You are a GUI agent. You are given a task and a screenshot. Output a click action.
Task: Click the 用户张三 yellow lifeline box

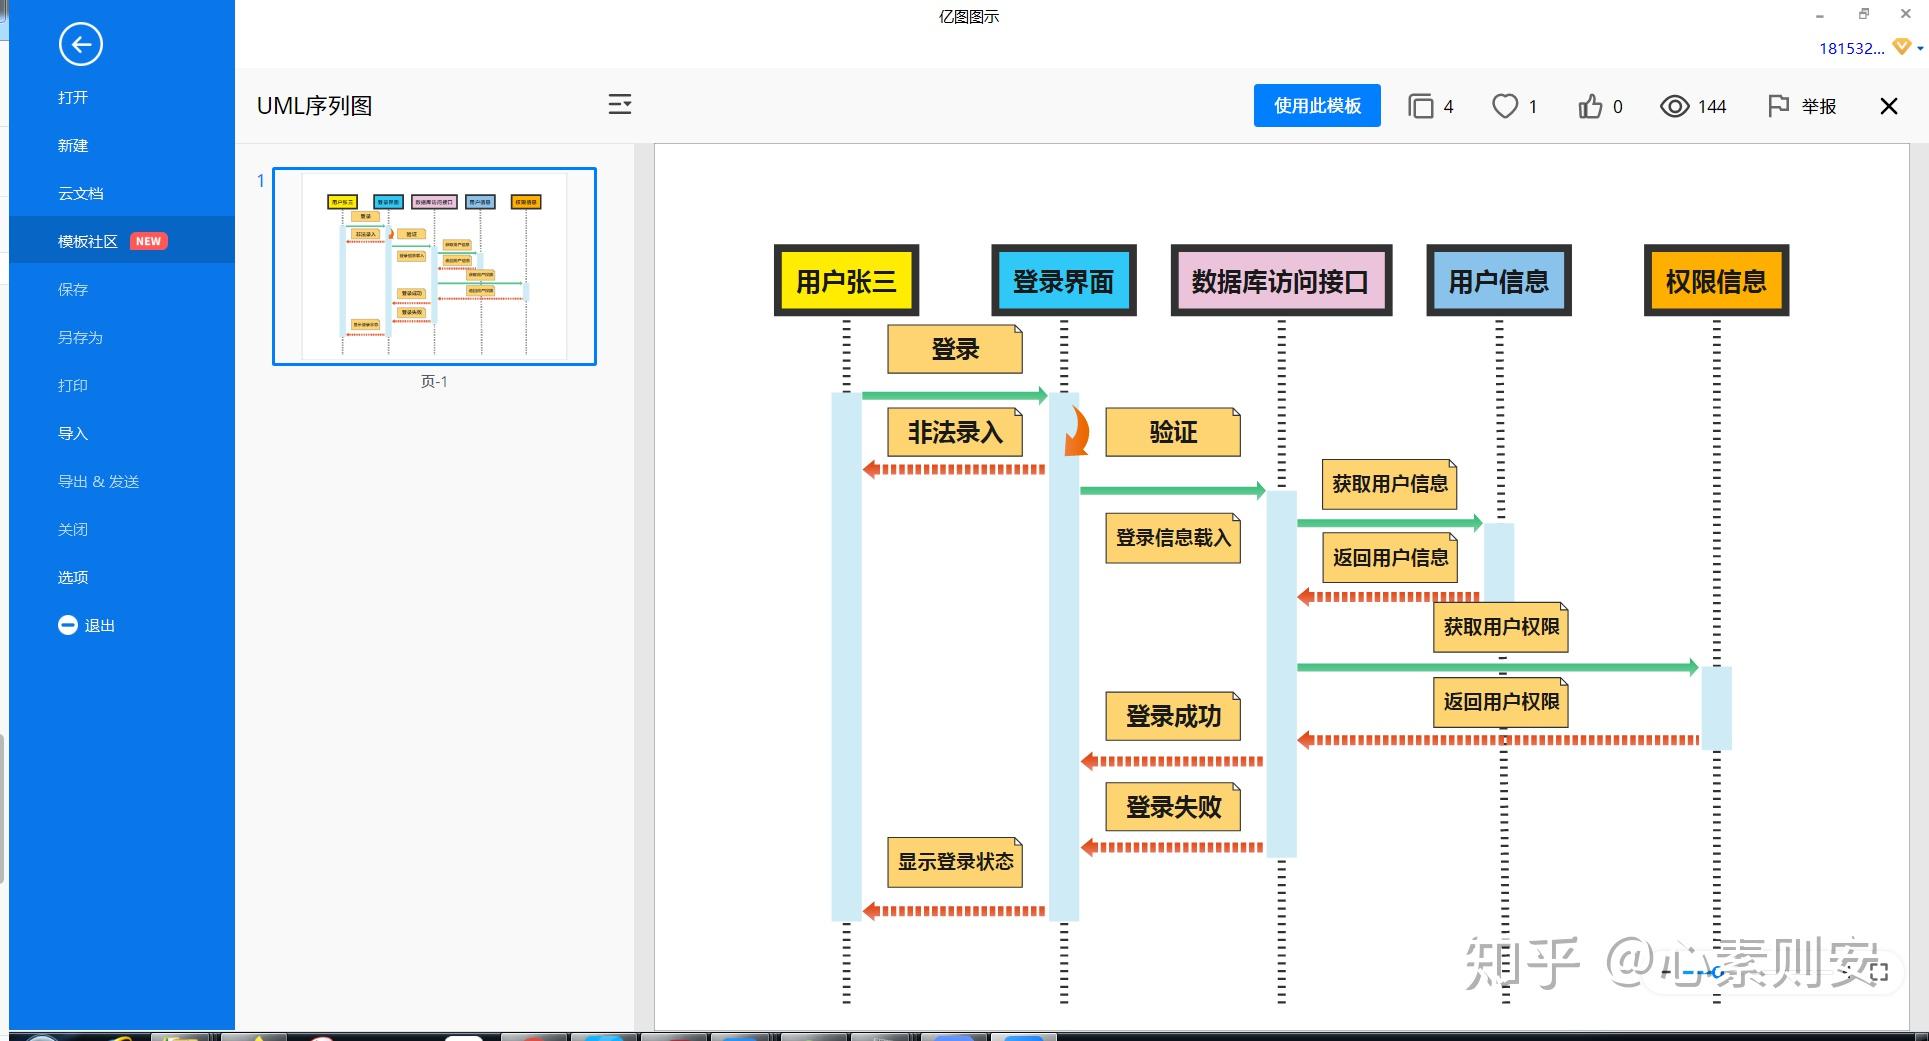click(x=846, y=281)
